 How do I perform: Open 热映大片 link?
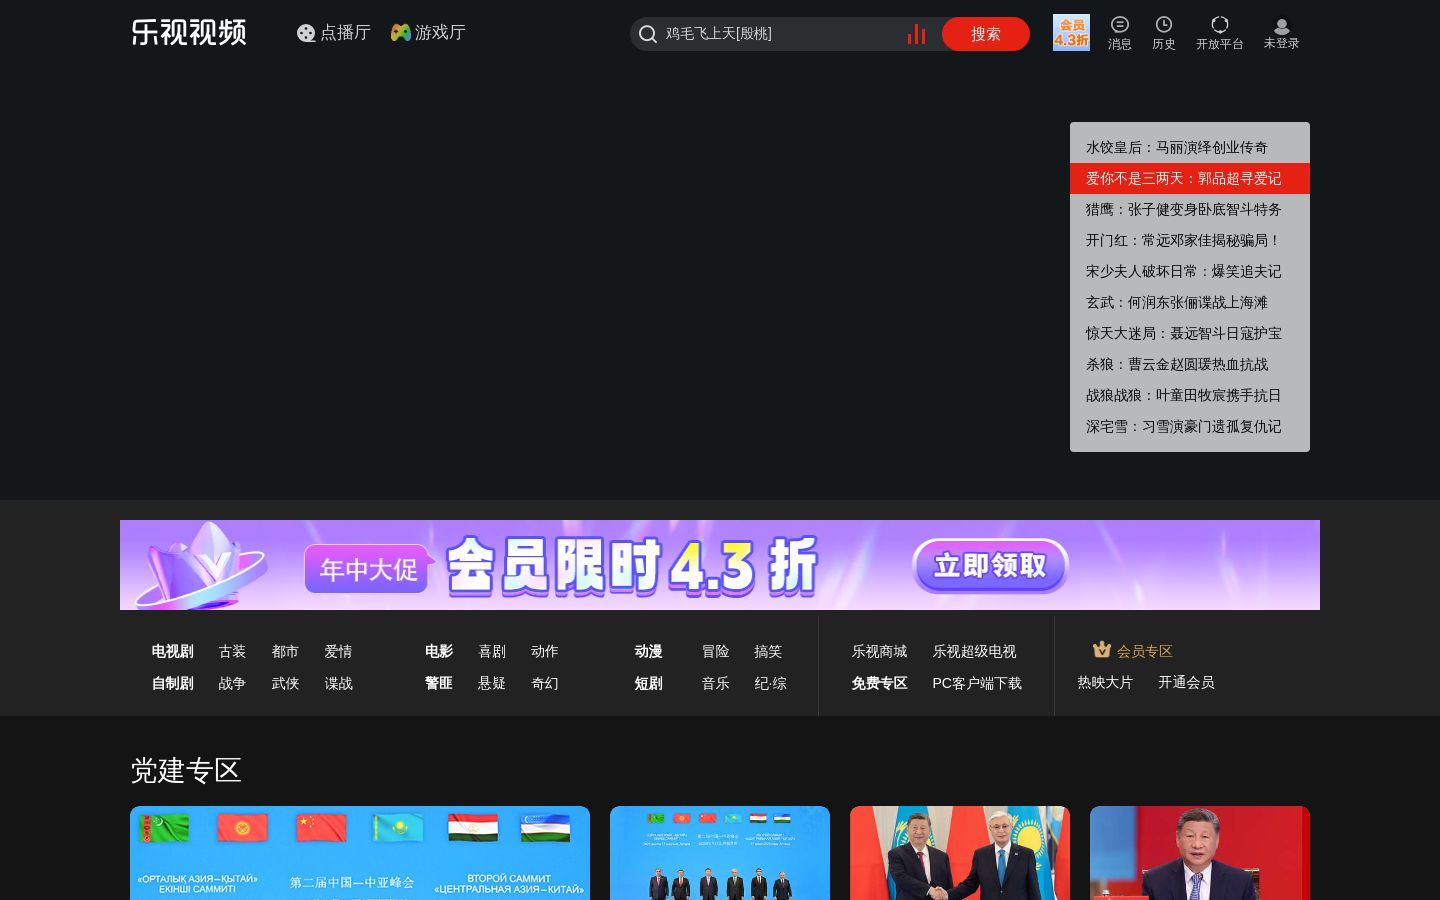(1105, 682)
